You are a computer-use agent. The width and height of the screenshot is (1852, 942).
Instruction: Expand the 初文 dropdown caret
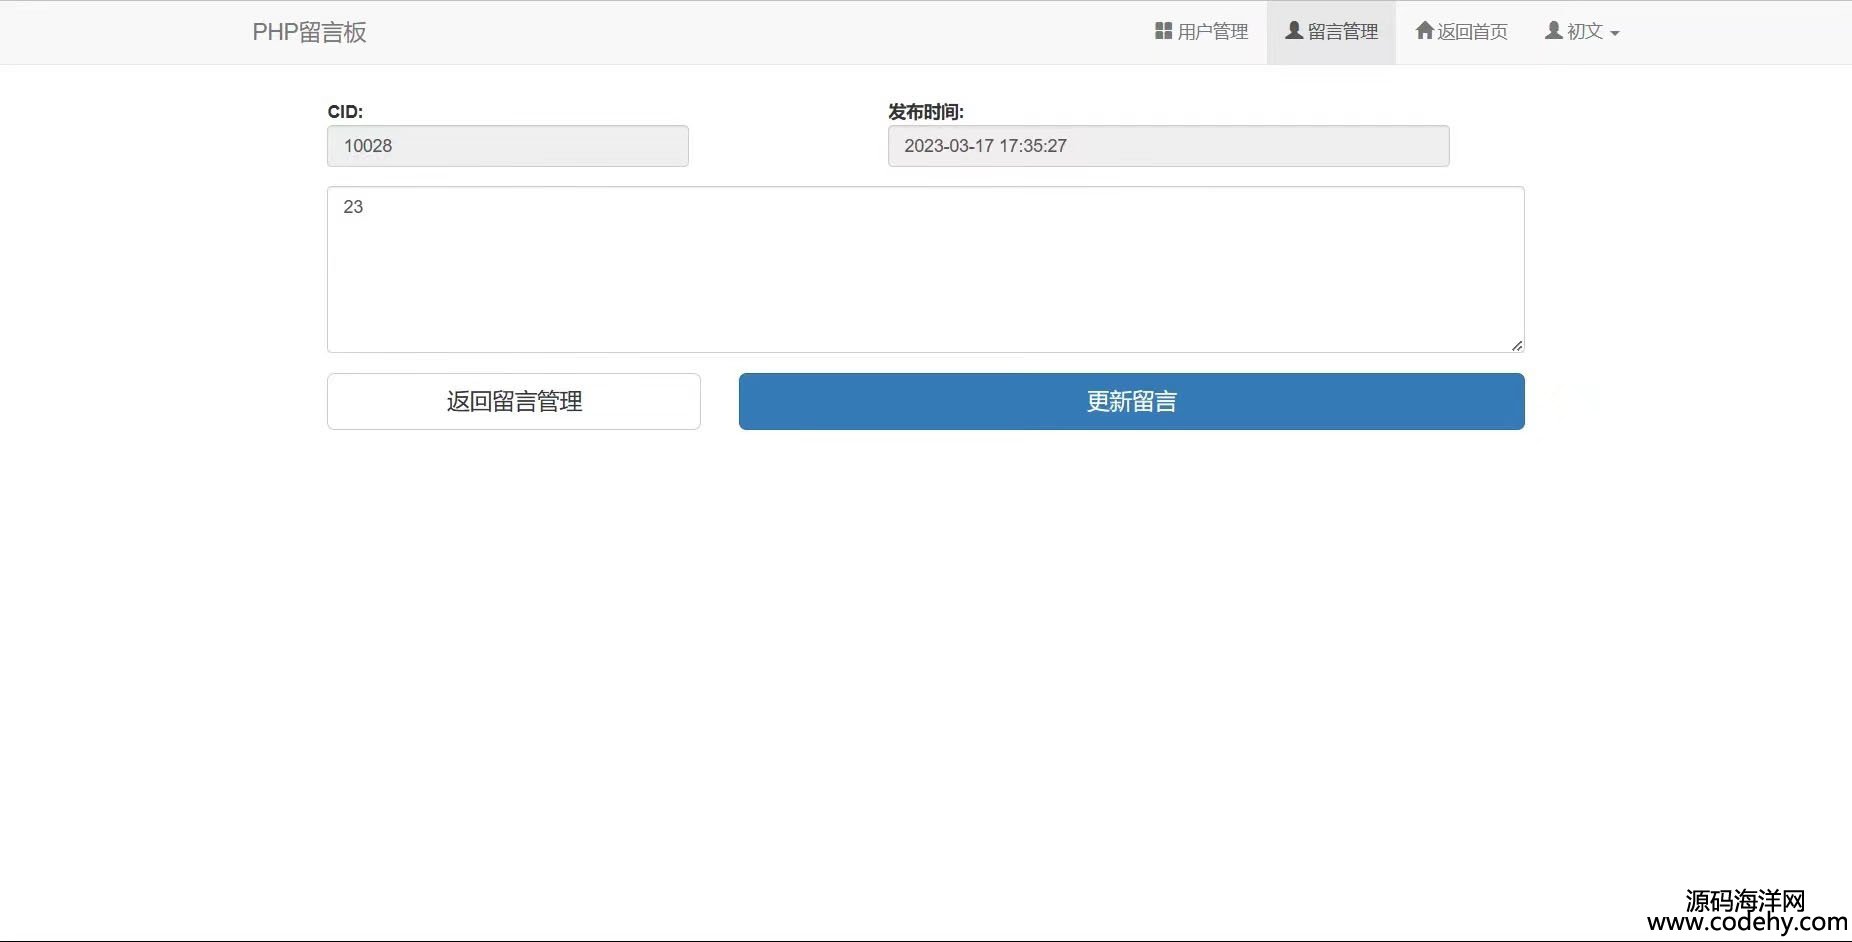click(x=1615, y=33)
